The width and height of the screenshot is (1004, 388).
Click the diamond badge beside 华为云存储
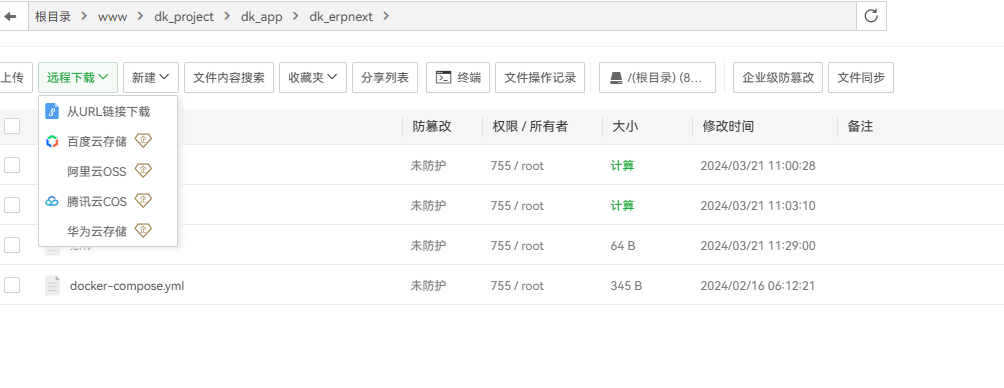[x=143, y=230]
